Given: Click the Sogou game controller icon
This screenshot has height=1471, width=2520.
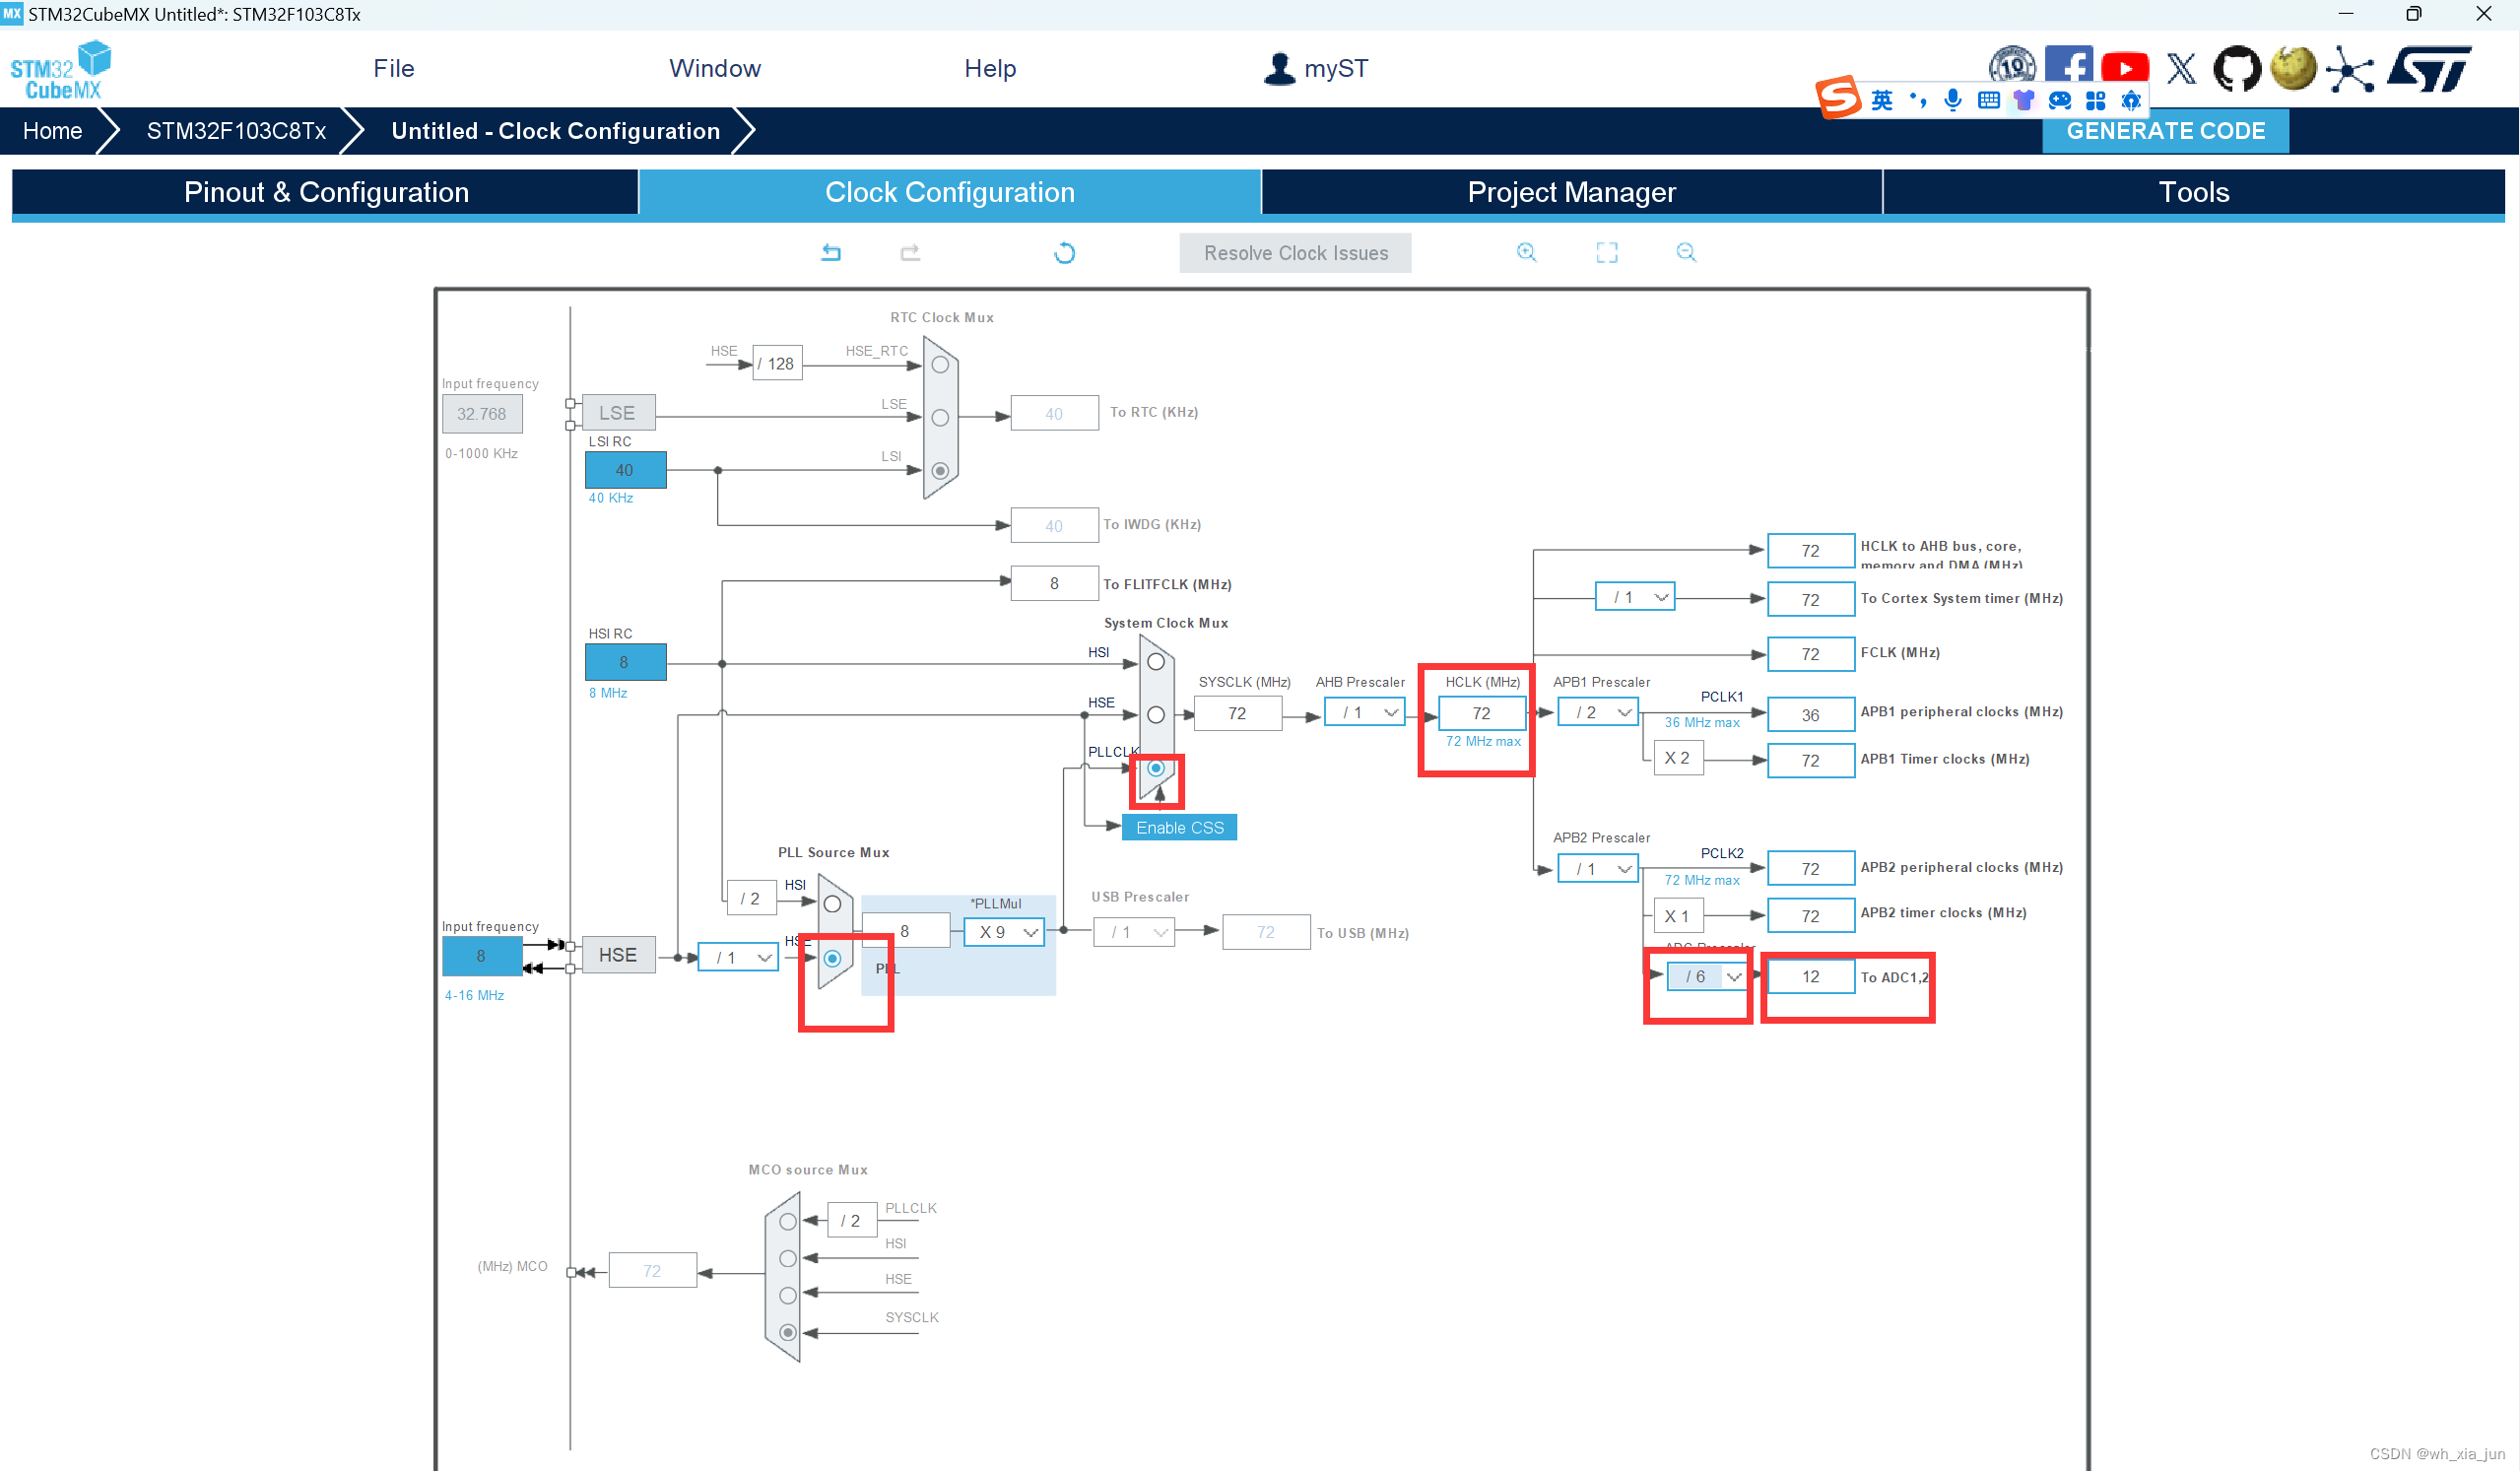Looking at the screenshot, I should click(2060, 100).
